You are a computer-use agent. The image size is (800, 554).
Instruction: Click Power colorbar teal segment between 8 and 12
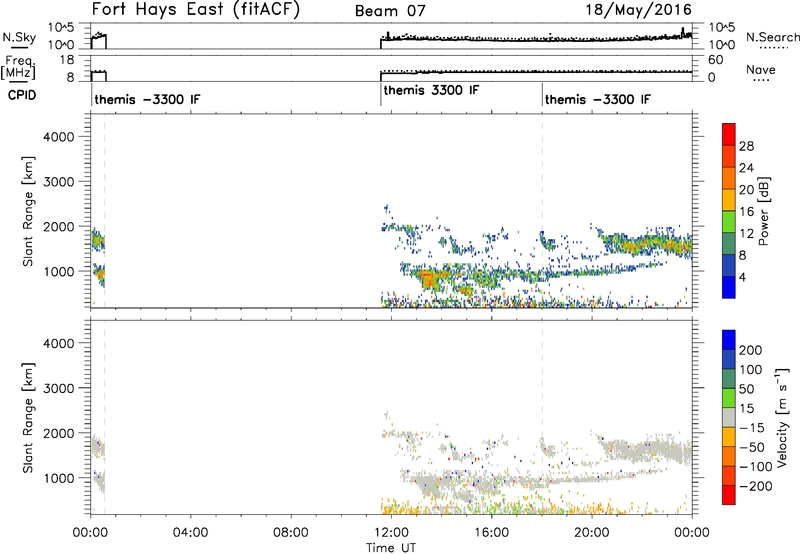[729, 243]
